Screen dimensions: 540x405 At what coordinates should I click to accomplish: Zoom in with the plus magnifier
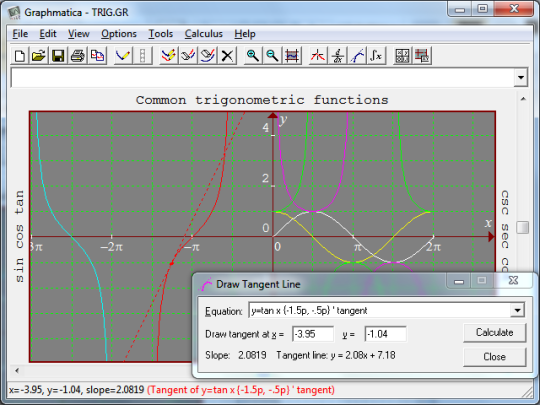pos(253,55)
